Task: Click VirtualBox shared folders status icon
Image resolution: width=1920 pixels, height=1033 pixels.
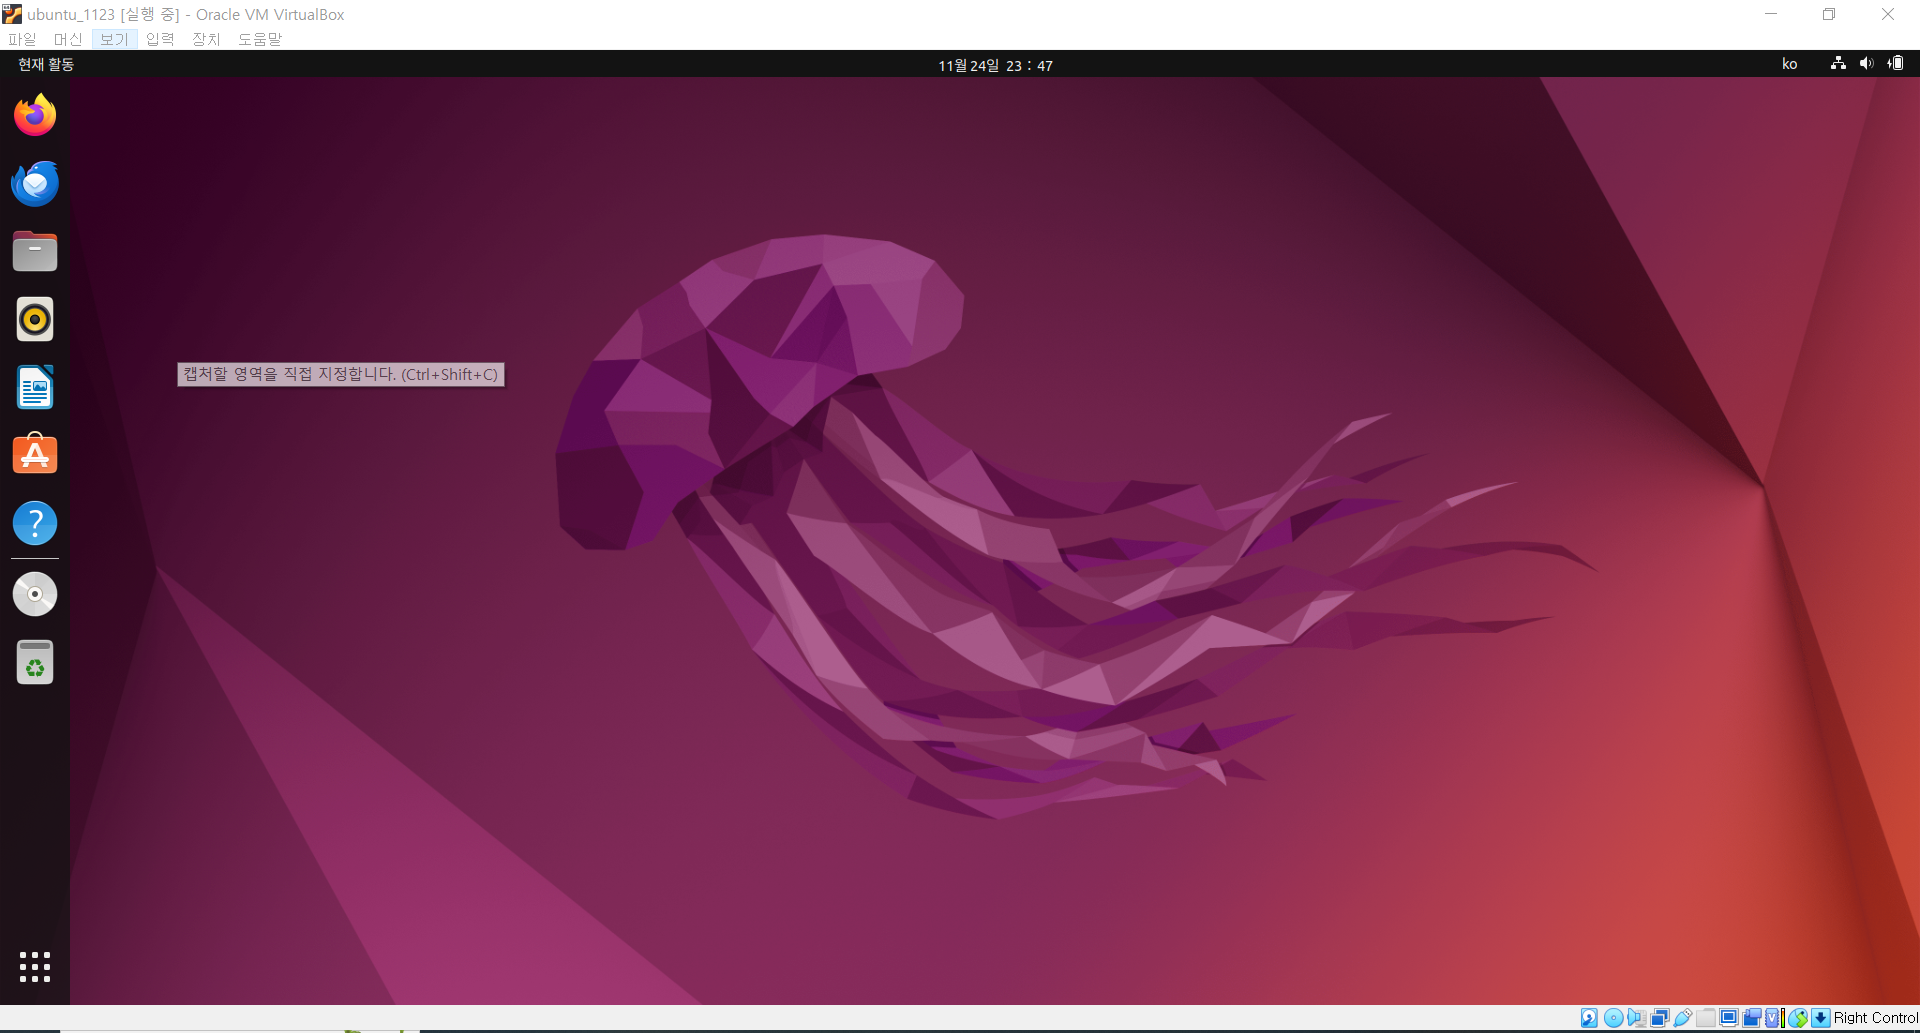Action: coord(1706,1018)
